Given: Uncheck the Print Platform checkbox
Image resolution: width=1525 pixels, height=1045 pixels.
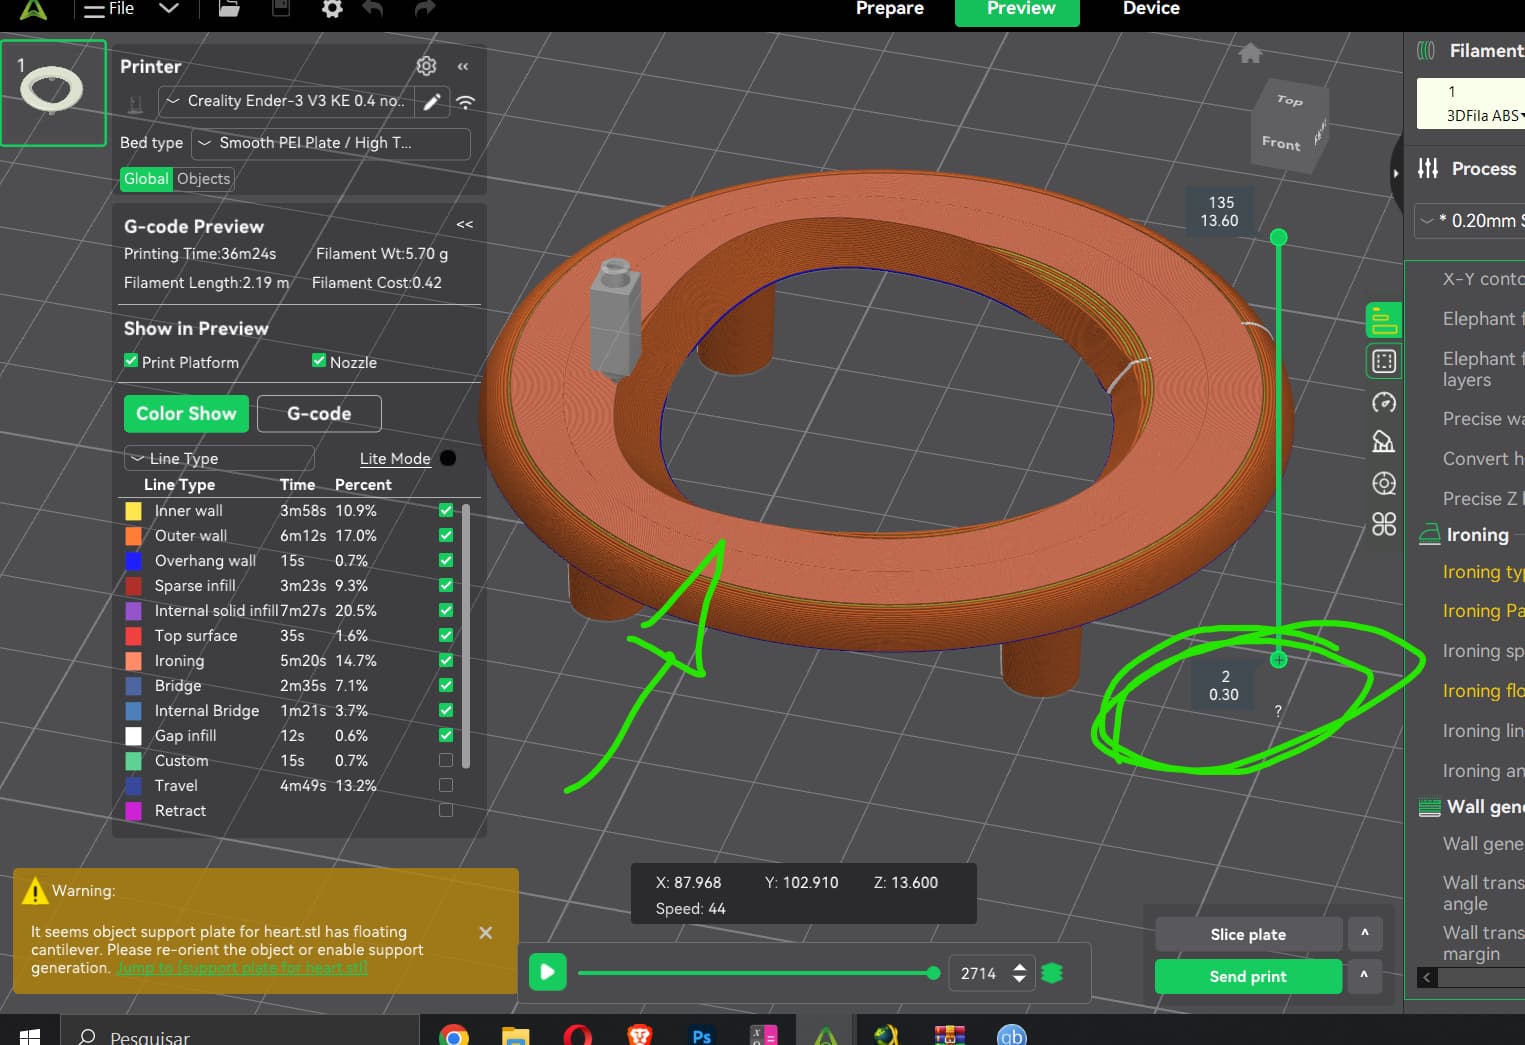Looking at the screenshot, I should (x=131, y=361).
